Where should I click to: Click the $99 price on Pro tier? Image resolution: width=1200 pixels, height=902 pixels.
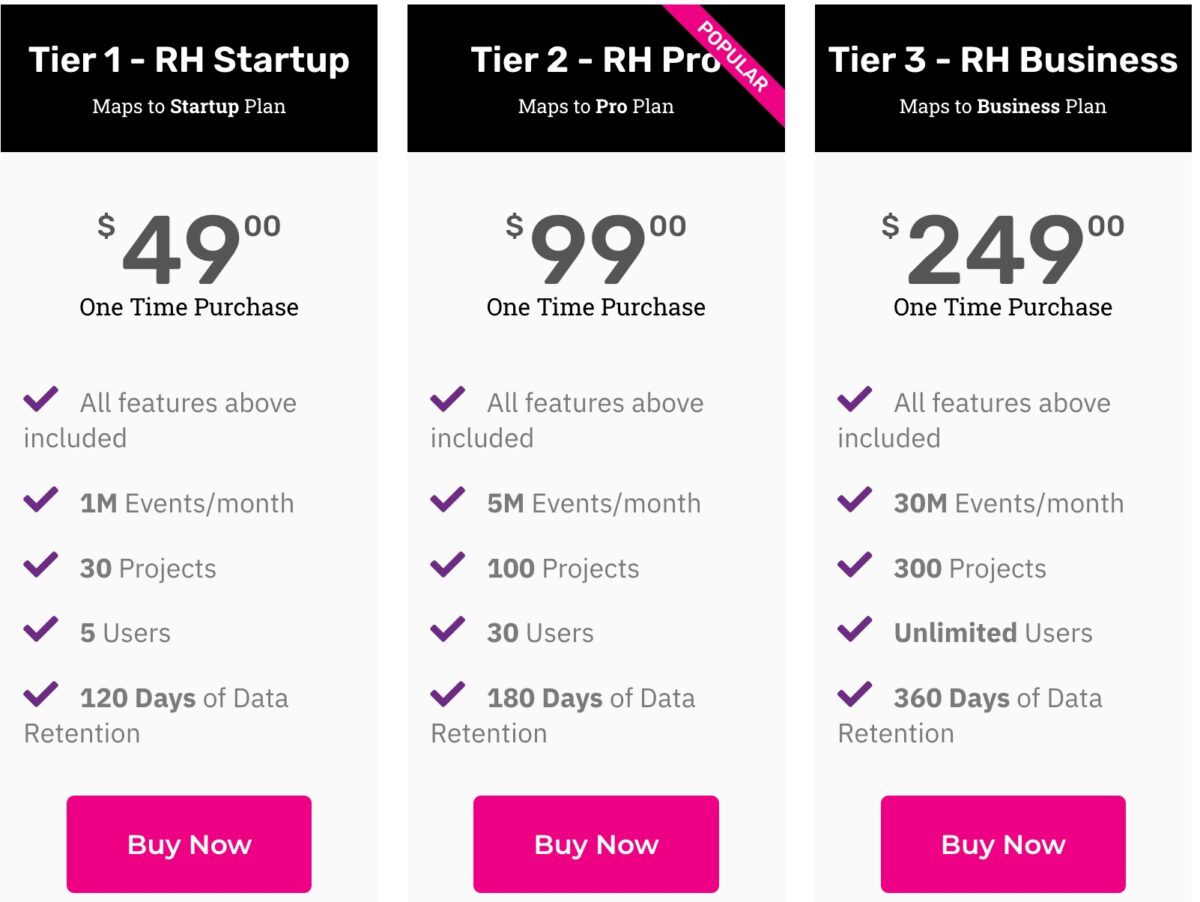(596, 250)
